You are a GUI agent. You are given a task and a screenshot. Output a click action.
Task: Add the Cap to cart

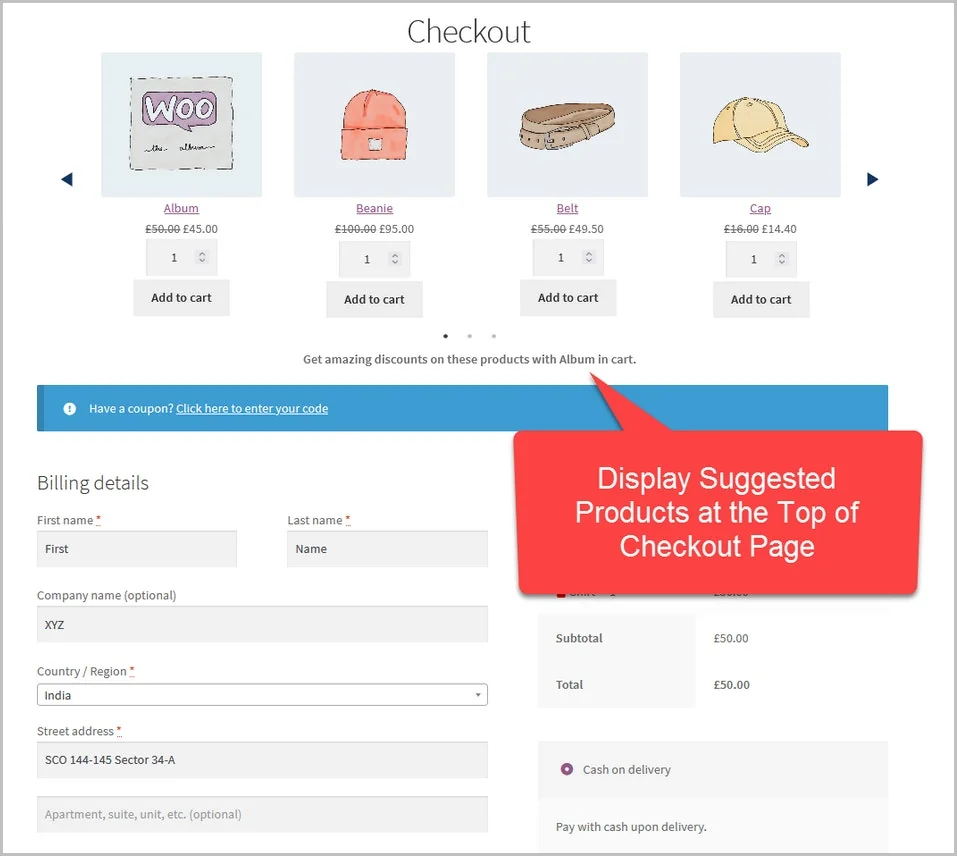coord(760,299)
